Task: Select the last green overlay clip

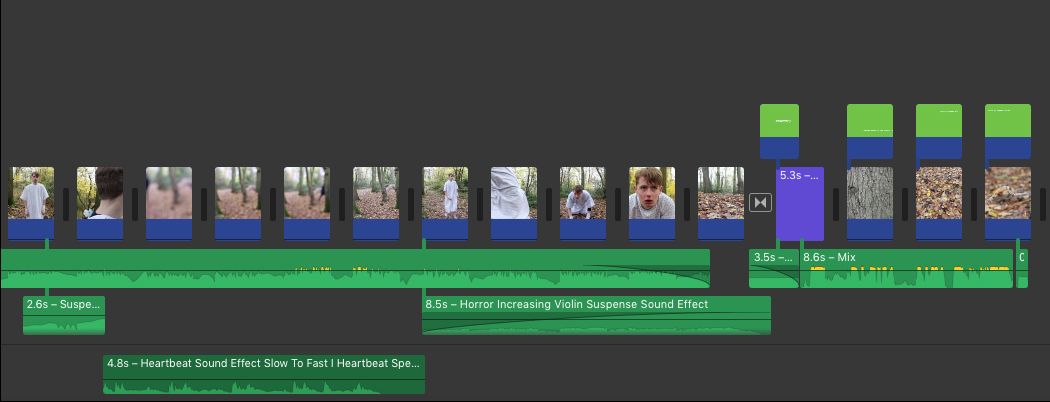Action: [x=1008, y=131]
